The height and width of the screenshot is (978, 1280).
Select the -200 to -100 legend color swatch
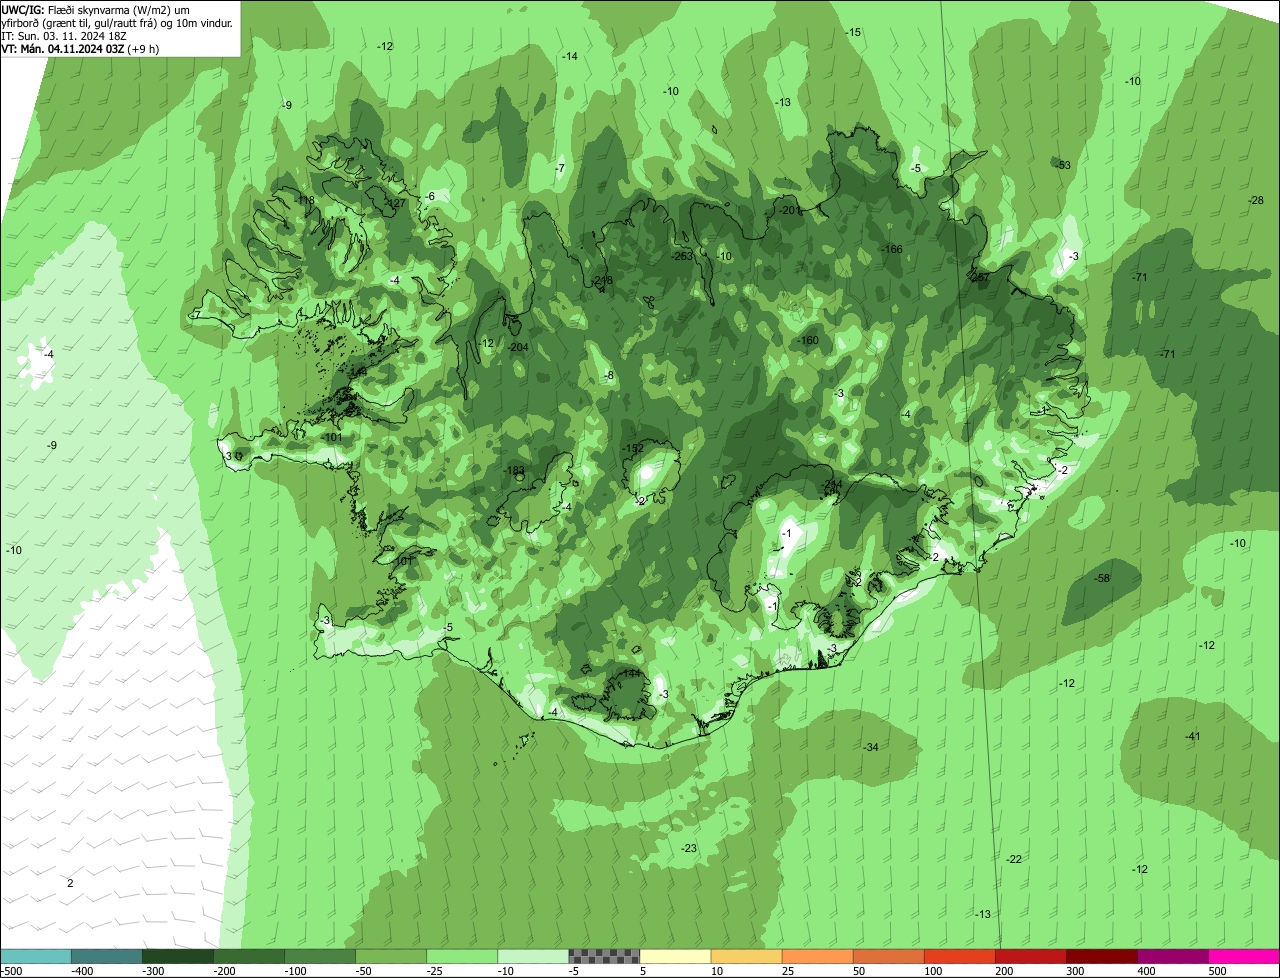(249, 956)
